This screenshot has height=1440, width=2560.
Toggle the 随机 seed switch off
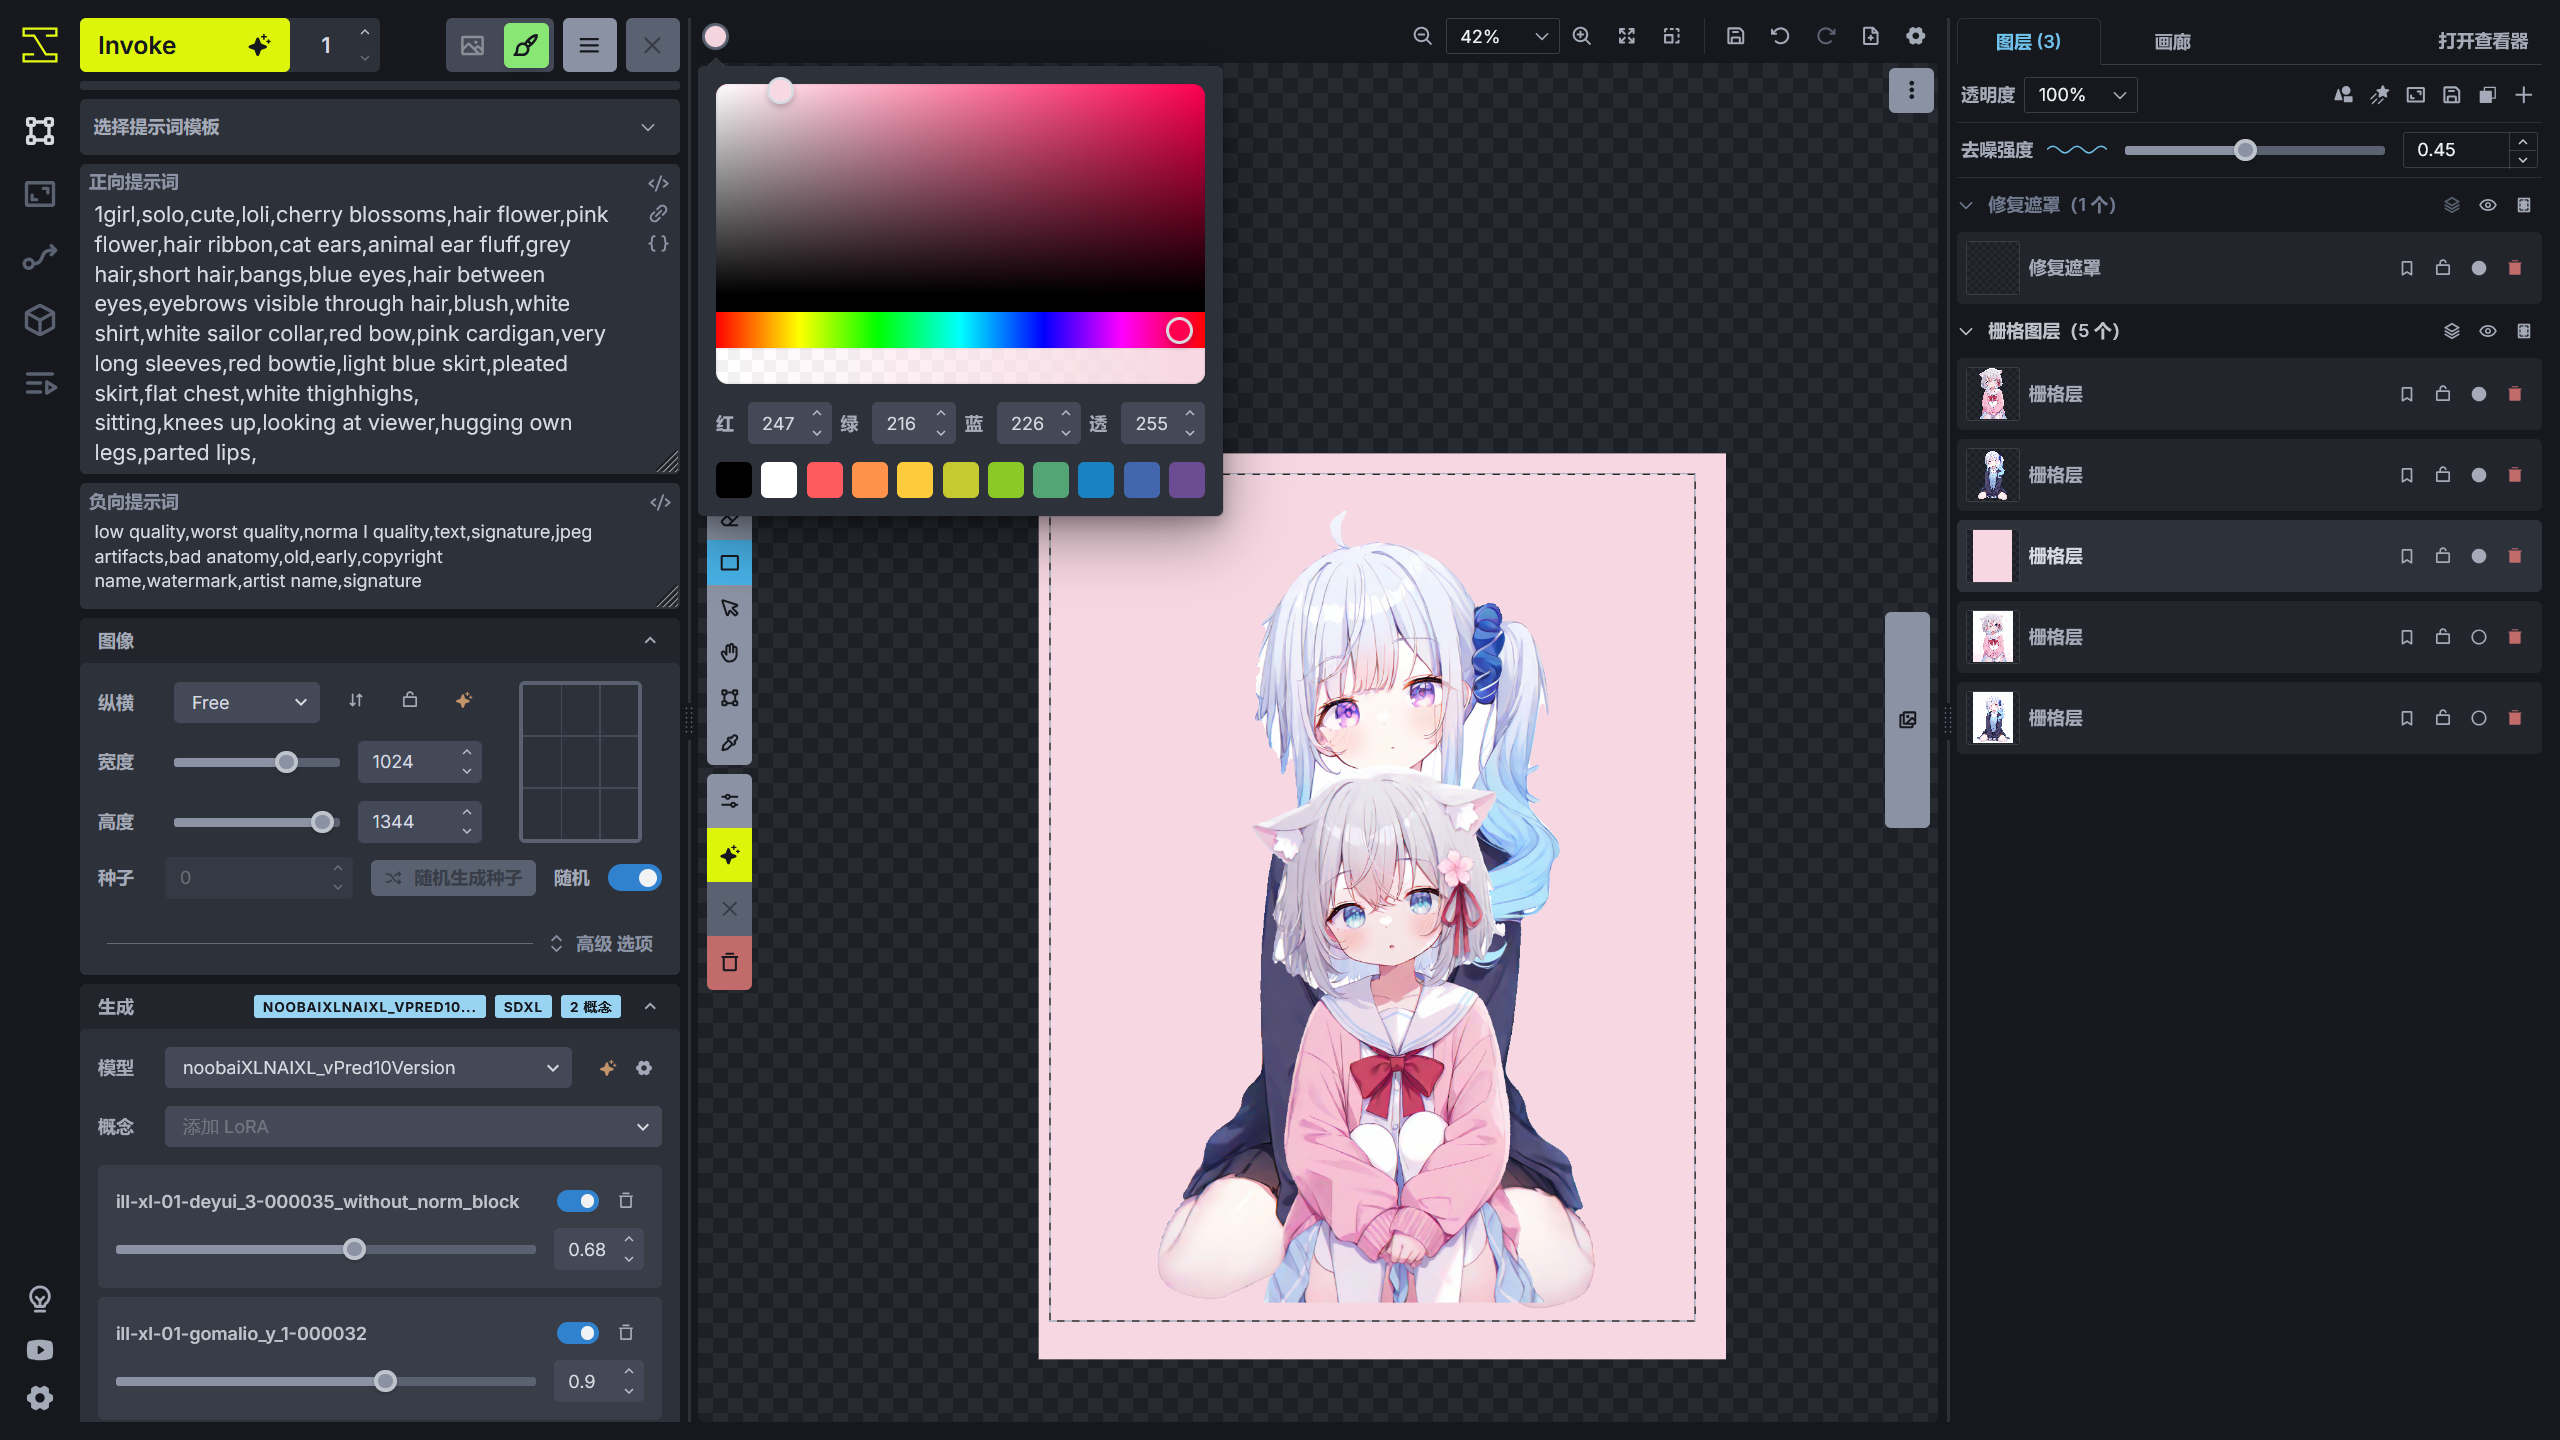click(x=635, y=877)
